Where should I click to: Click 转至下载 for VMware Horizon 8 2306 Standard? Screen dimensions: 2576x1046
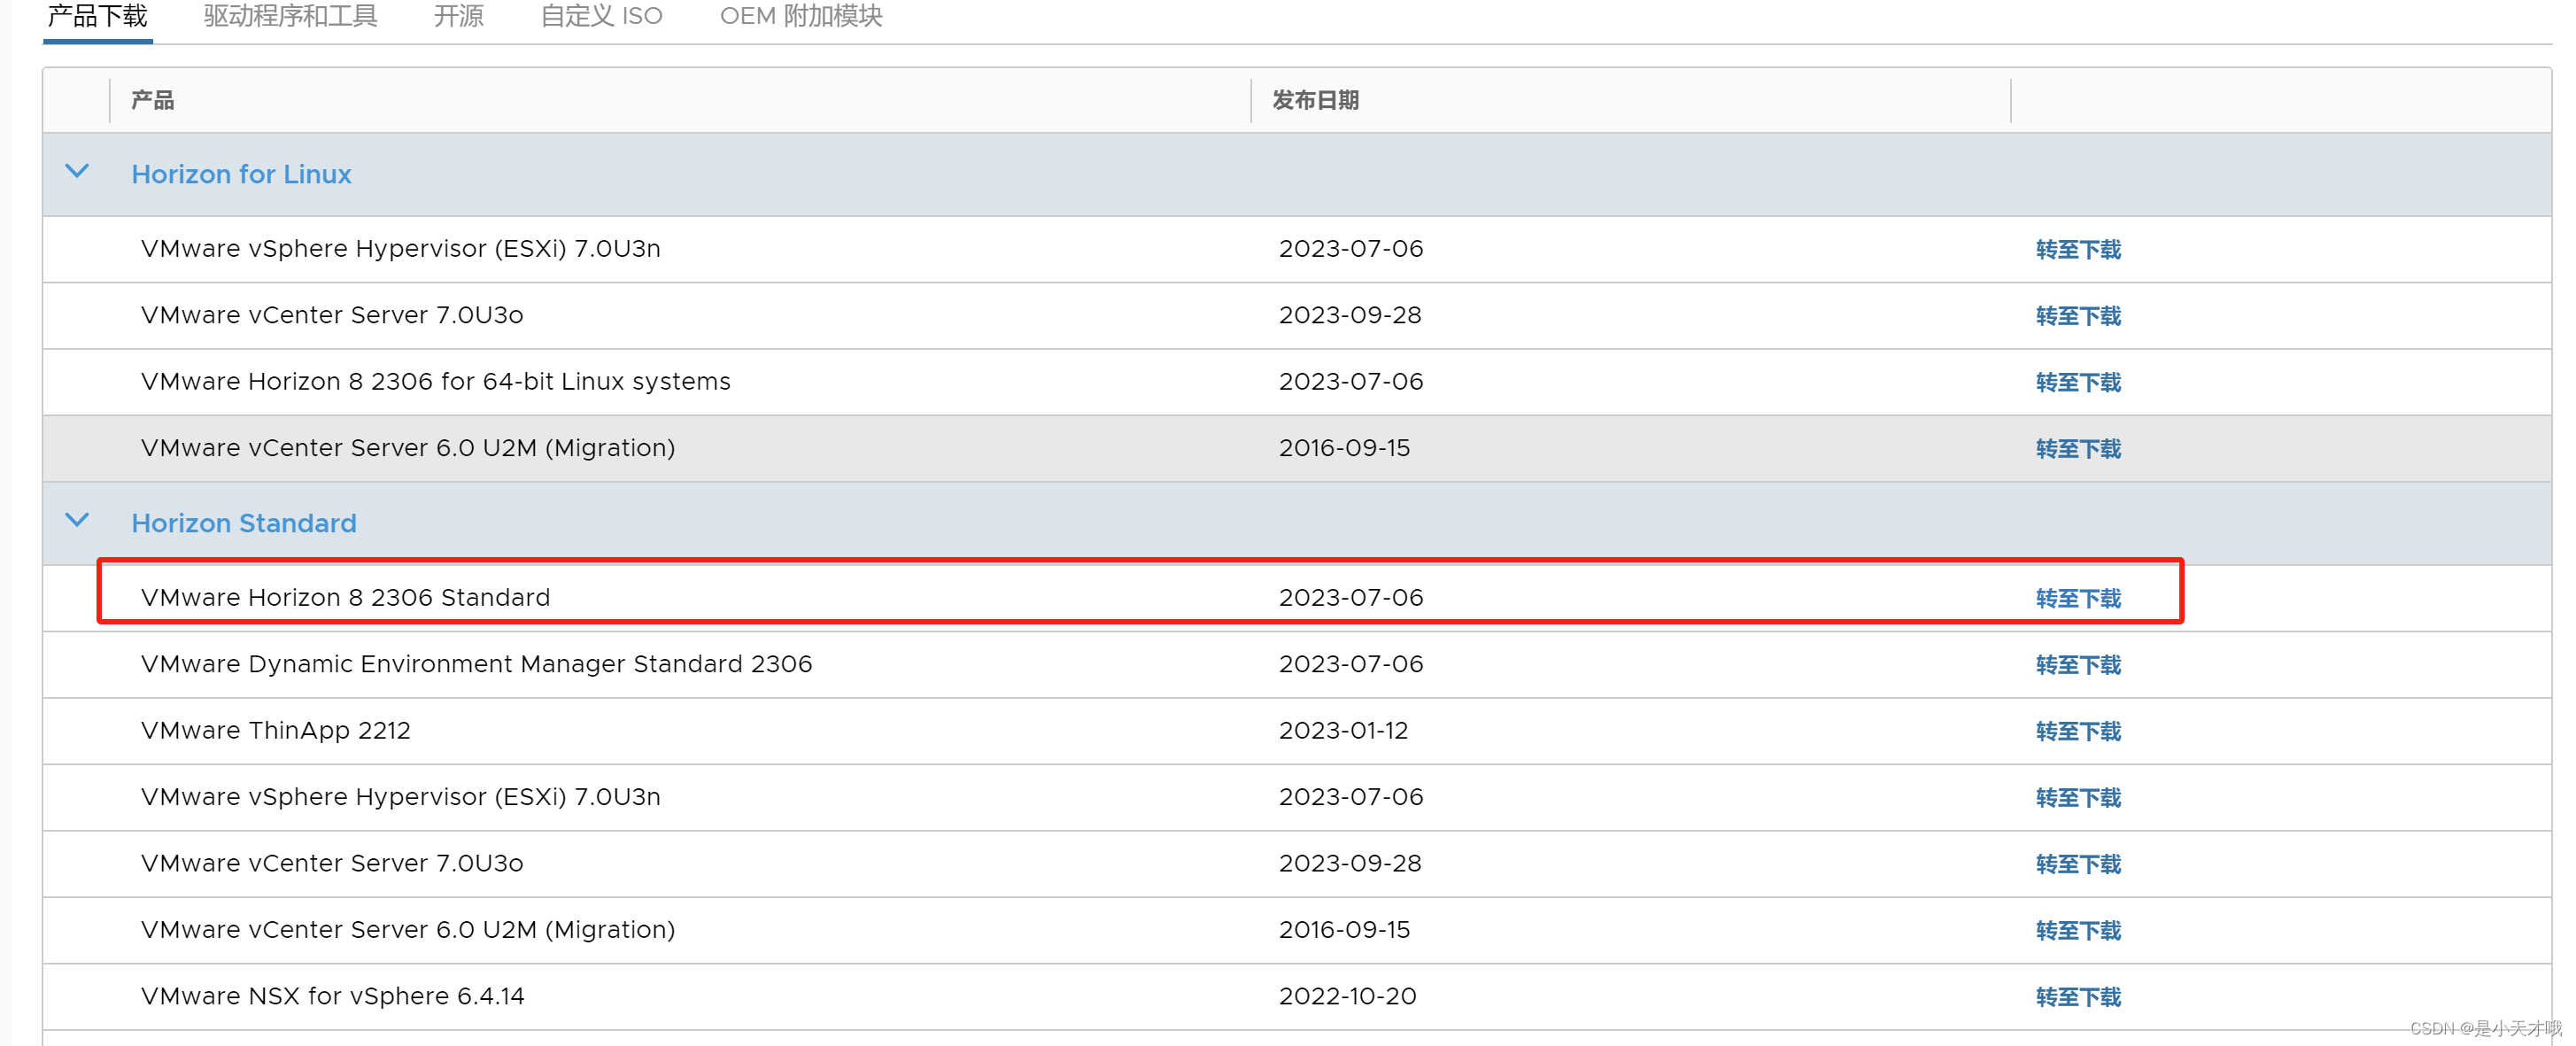point(2078,598)
